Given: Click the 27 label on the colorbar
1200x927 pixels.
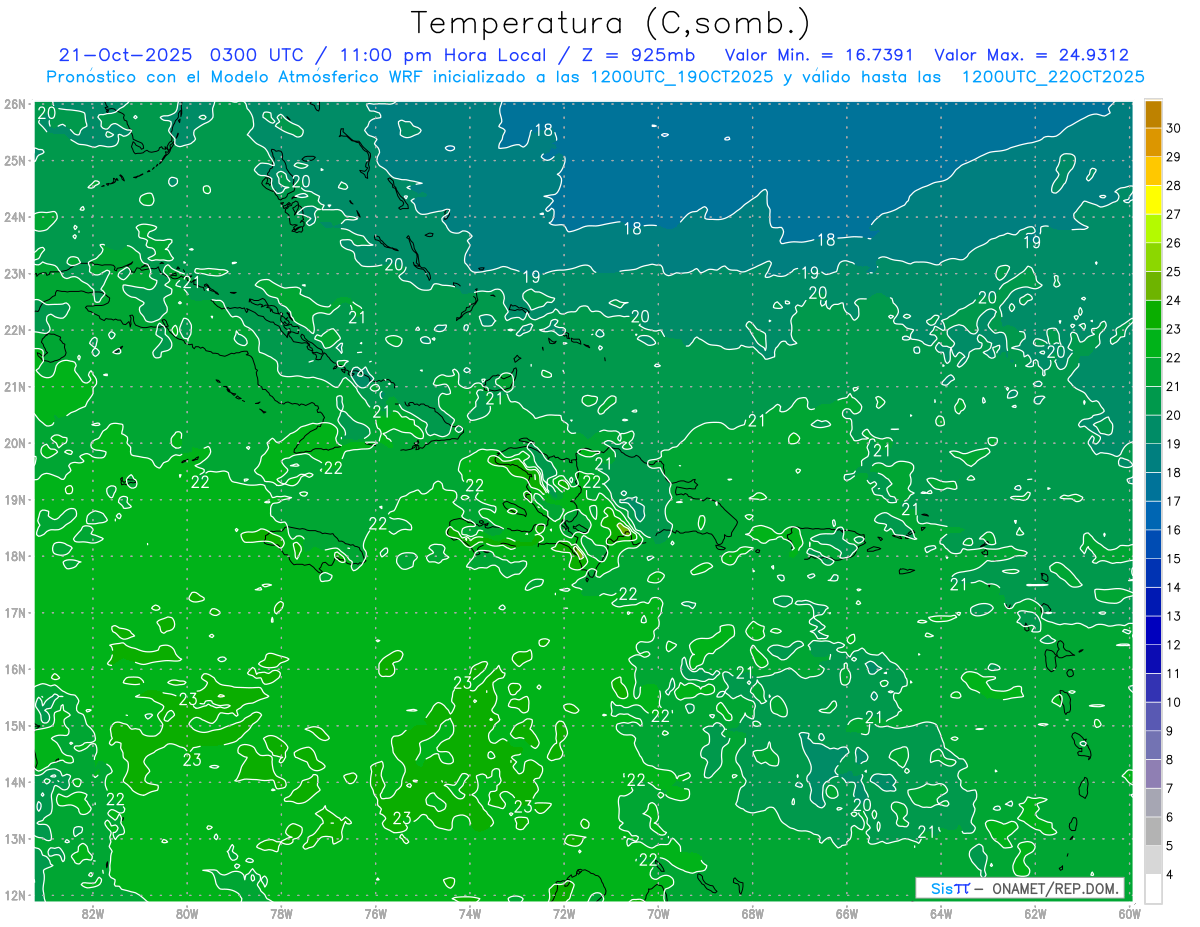Looking at the screenshot, I should pyautogui.click(x=1173, y=214).
